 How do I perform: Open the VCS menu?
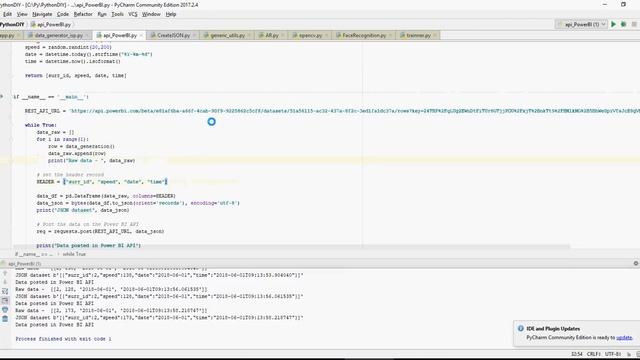pos(133,14)
